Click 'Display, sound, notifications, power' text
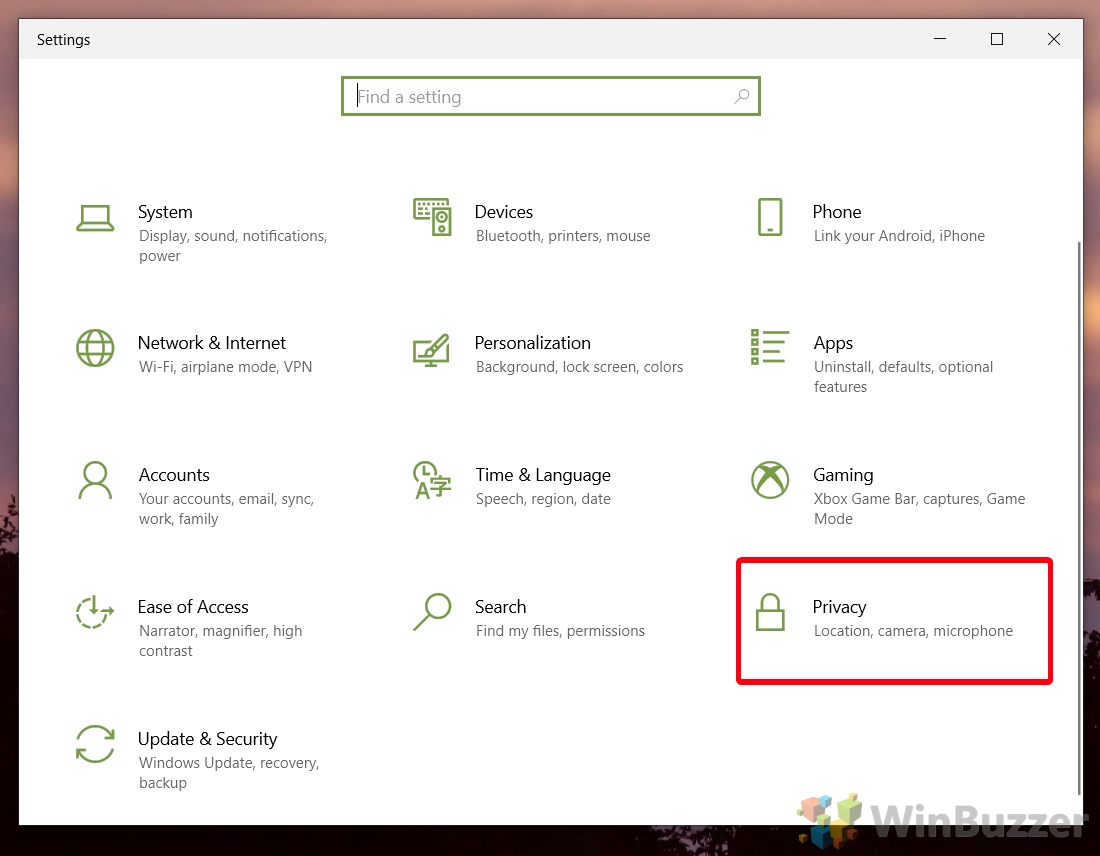The height and width of the screenshot is (856, 1100). point(233,246)
